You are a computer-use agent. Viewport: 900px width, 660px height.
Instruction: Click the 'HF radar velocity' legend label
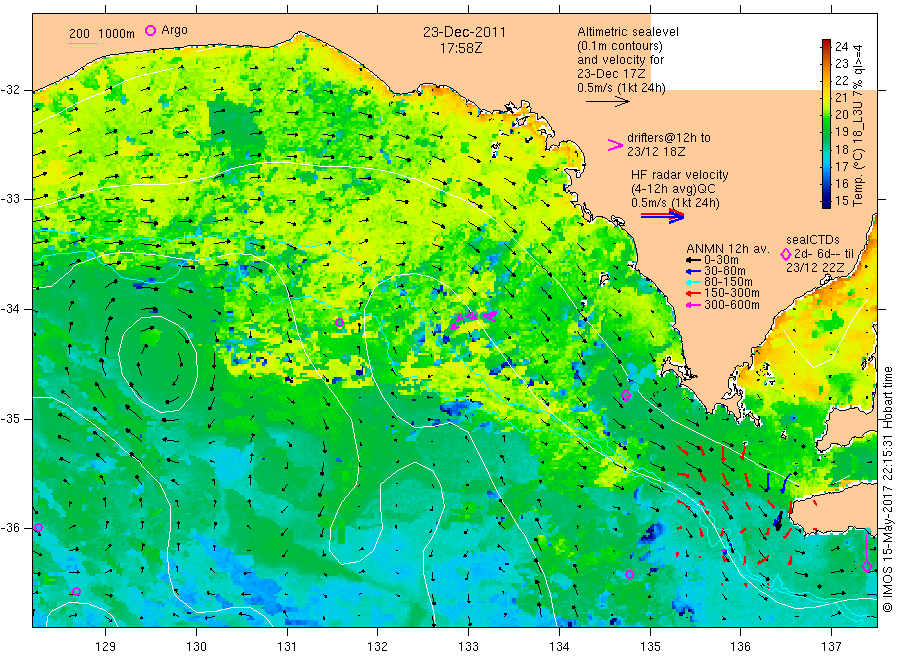(x=680, y=175)
